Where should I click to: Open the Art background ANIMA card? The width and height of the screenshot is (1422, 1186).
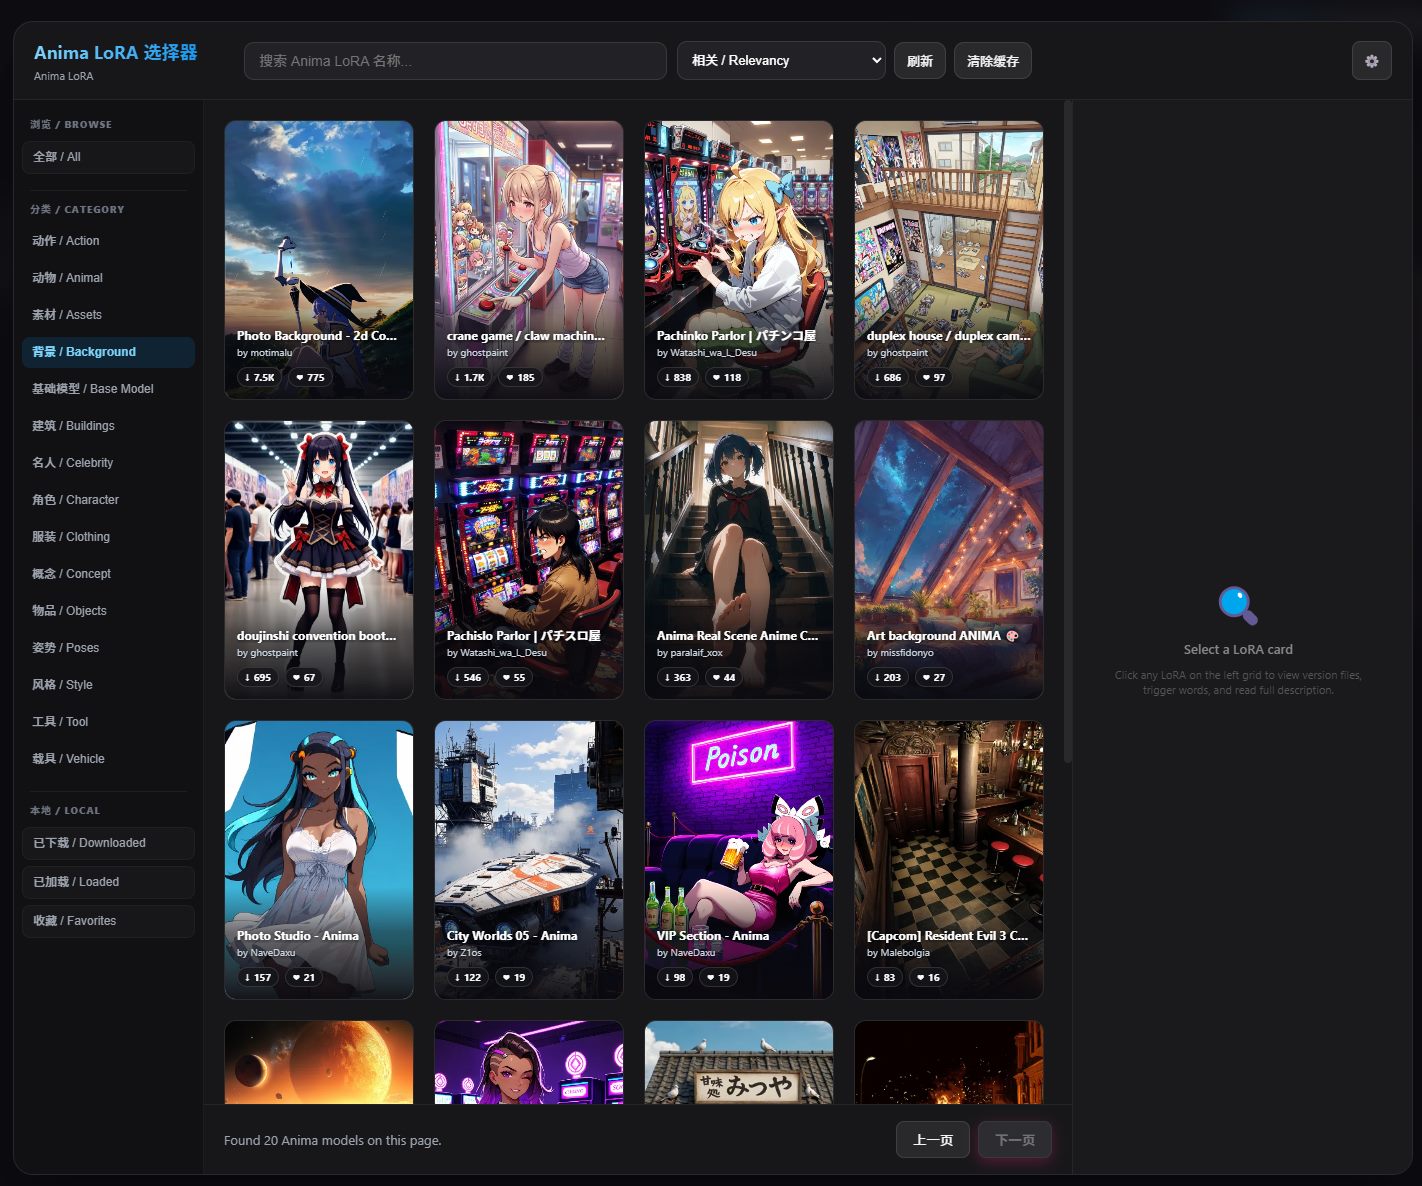pos(949,560)
